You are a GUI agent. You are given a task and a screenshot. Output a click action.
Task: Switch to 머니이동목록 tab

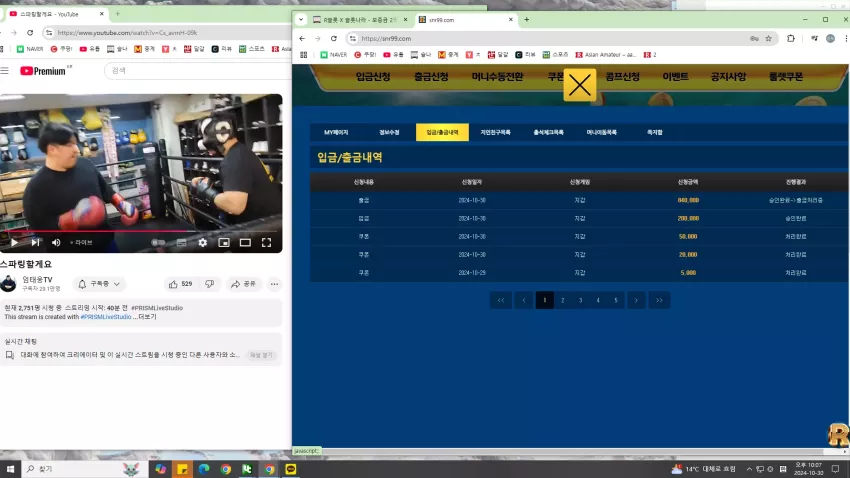[x=601, y=132]
